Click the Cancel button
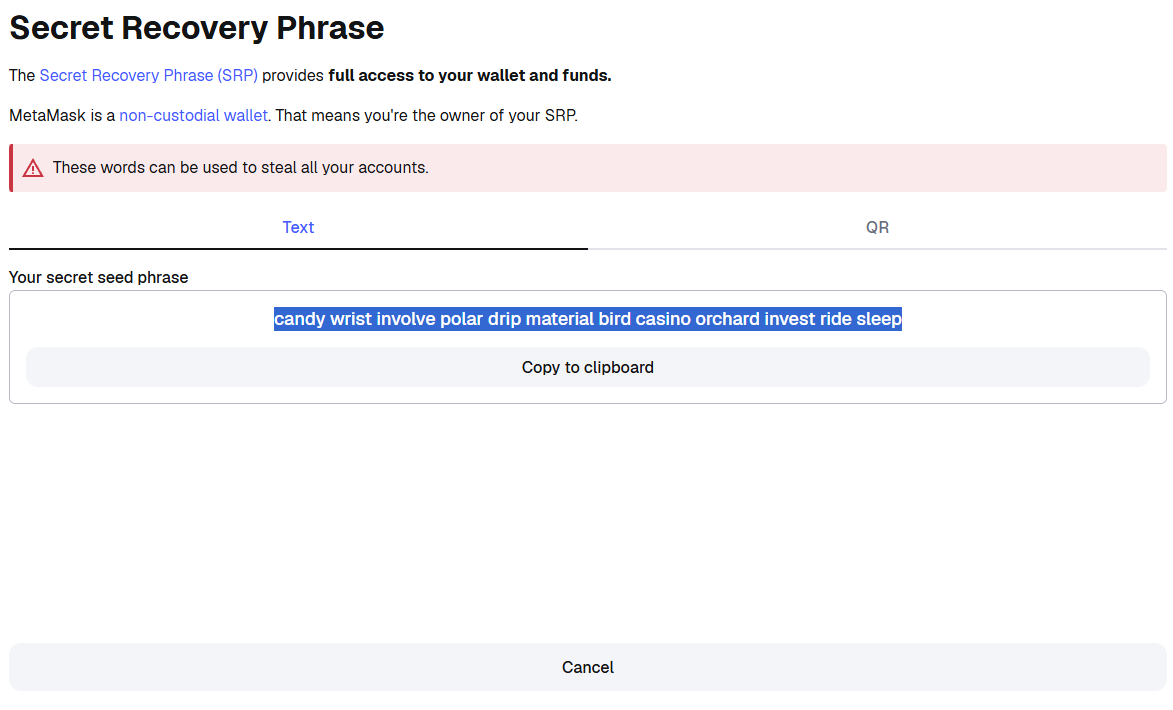 coord(587,667)
